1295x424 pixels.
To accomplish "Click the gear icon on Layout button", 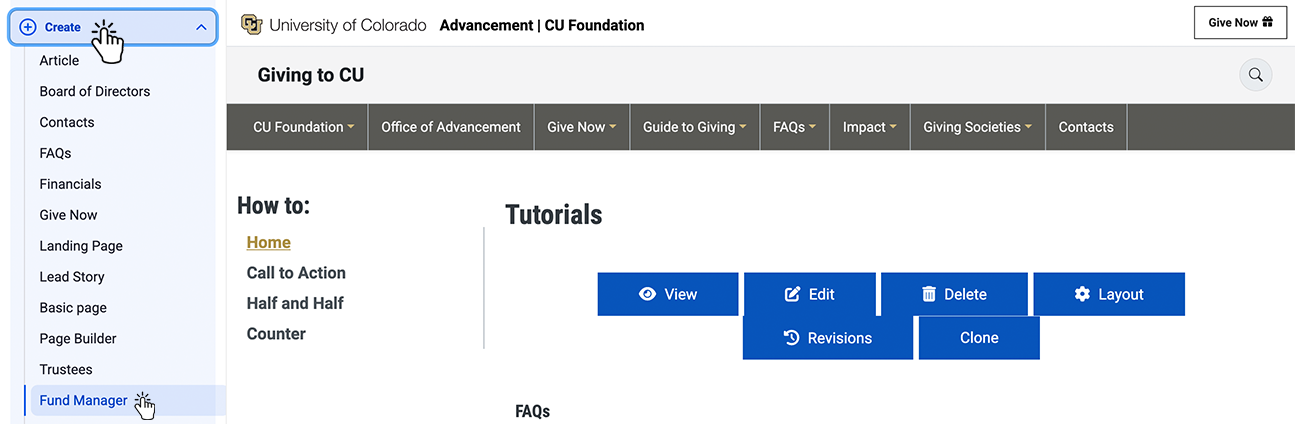I will [x=1082, y=294].
